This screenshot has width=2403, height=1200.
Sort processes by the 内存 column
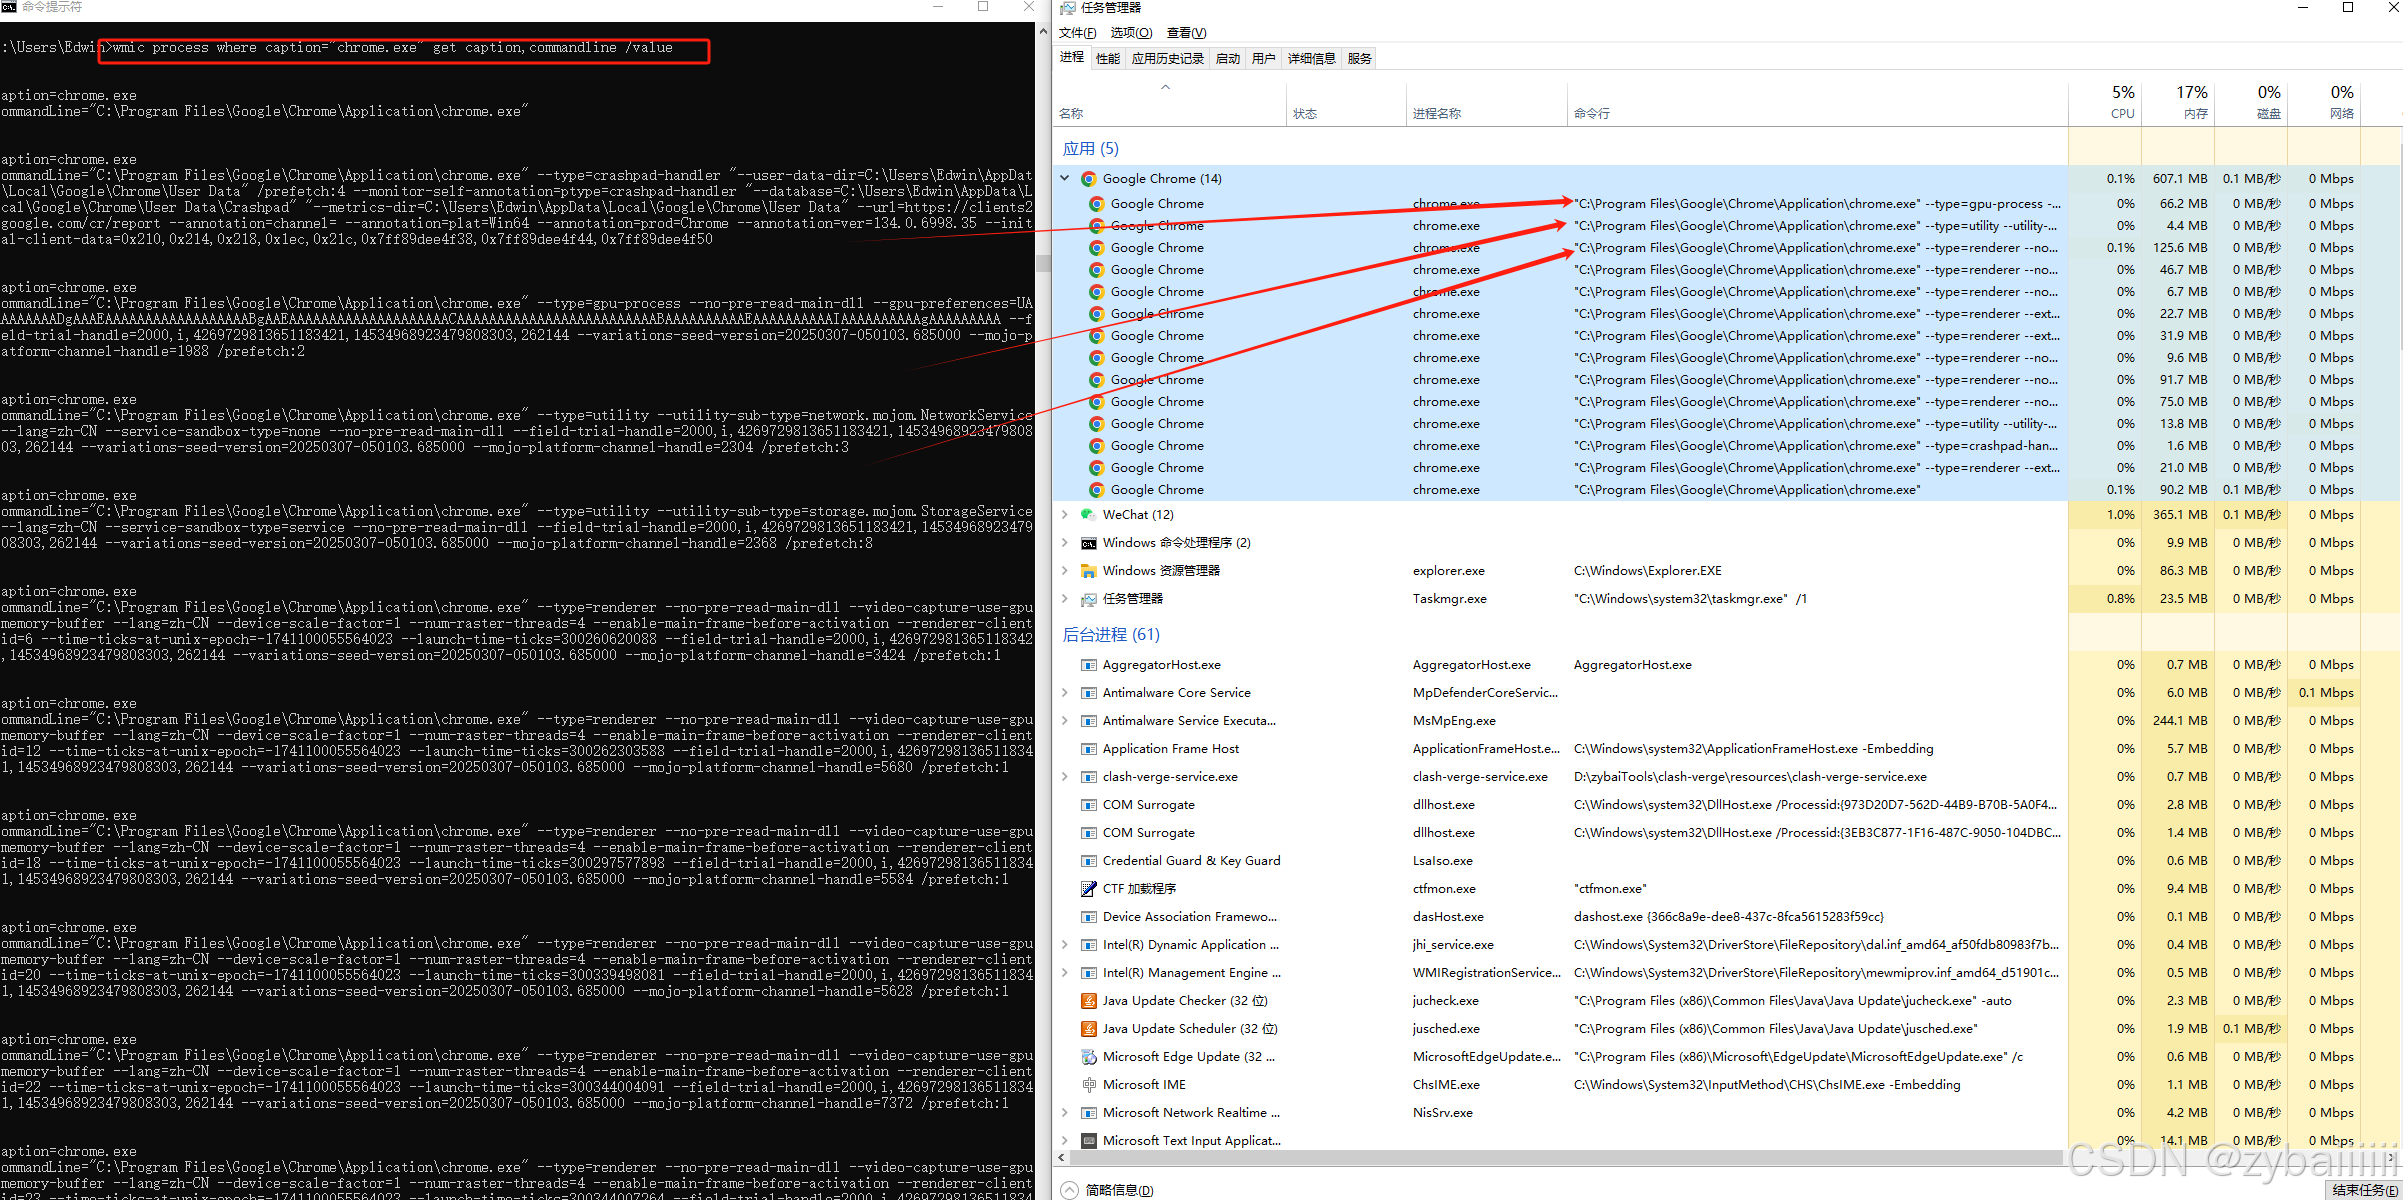coord(2192,103)
